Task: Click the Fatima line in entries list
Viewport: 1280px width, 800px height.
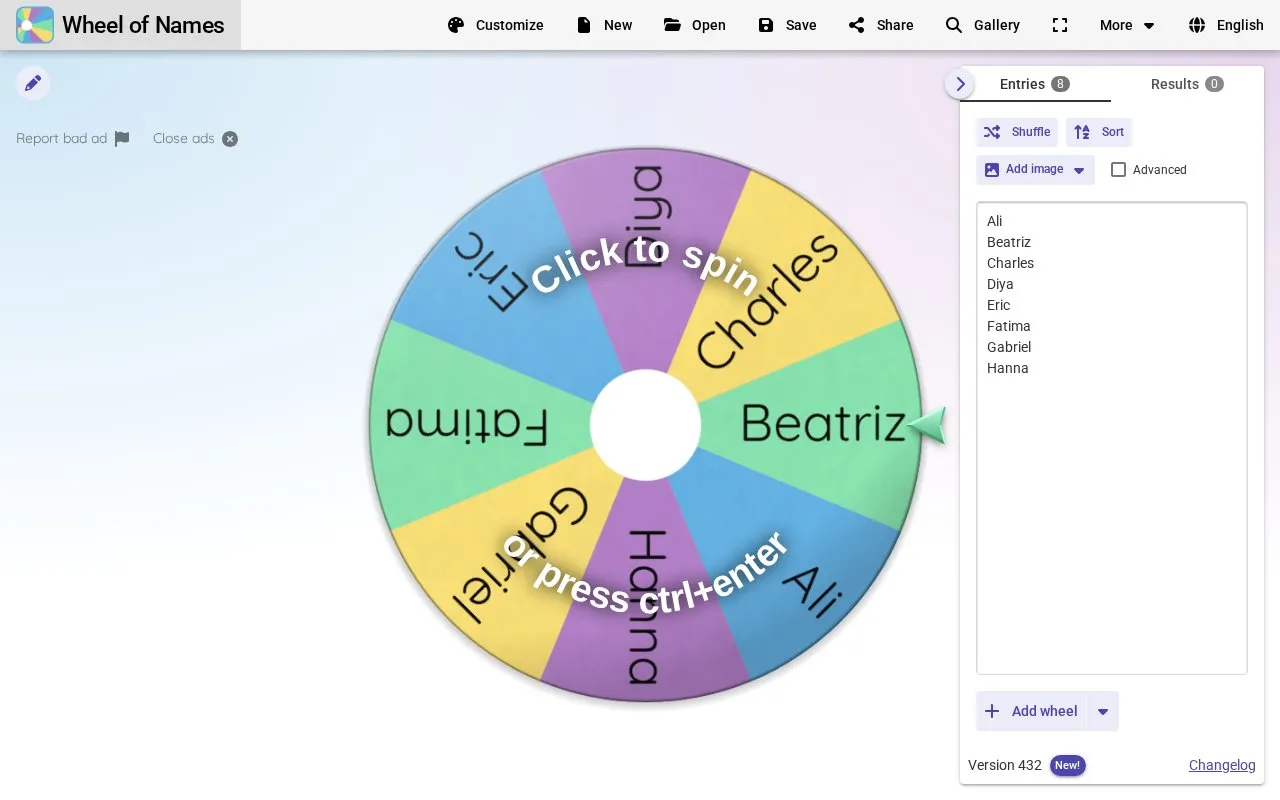Action: tap(1009, 326)
